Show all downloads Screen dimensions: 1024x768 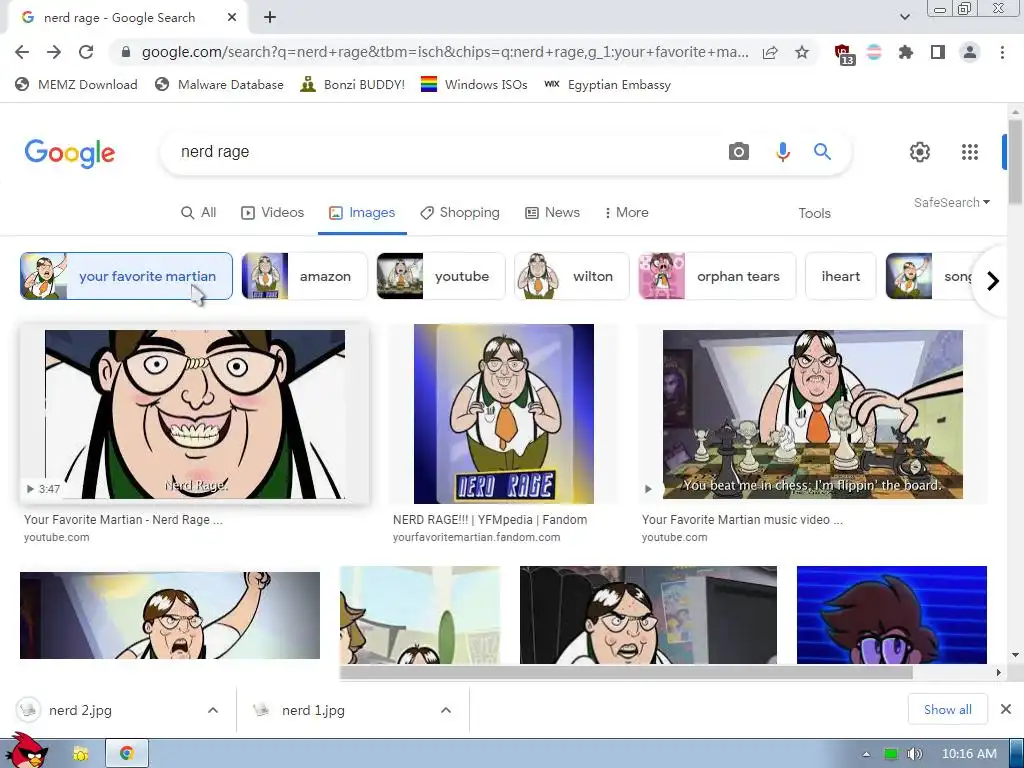pos(948,710)
